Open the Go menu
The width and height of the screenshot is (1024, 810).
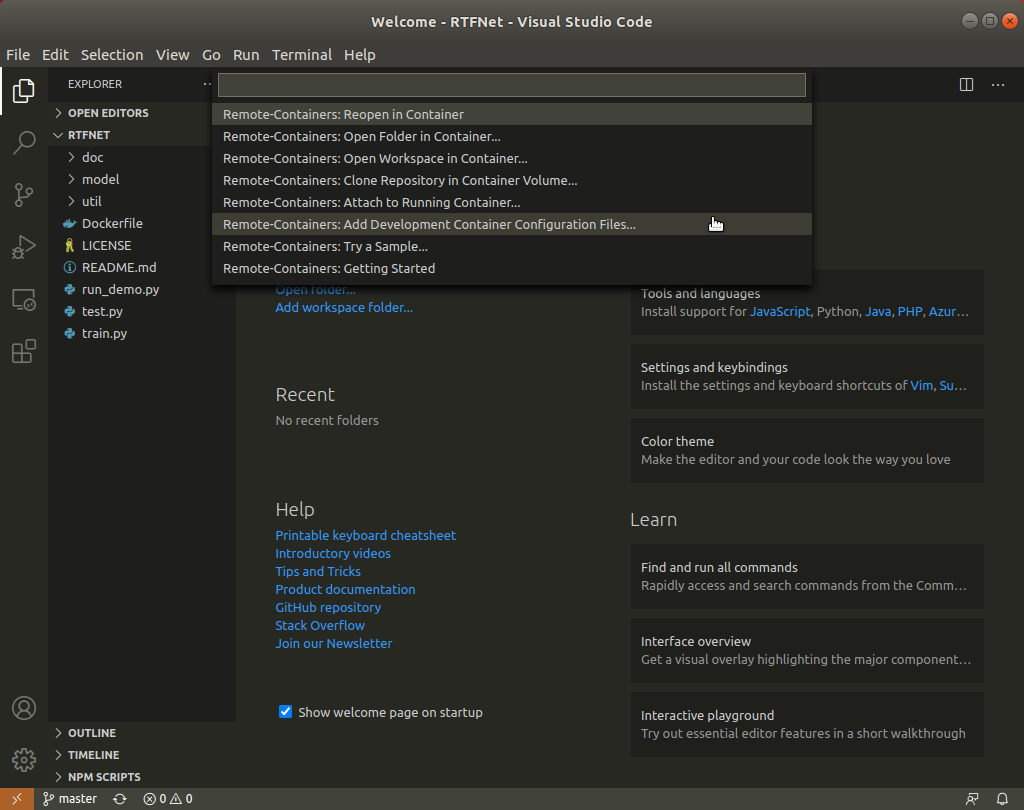pos(211,55)
